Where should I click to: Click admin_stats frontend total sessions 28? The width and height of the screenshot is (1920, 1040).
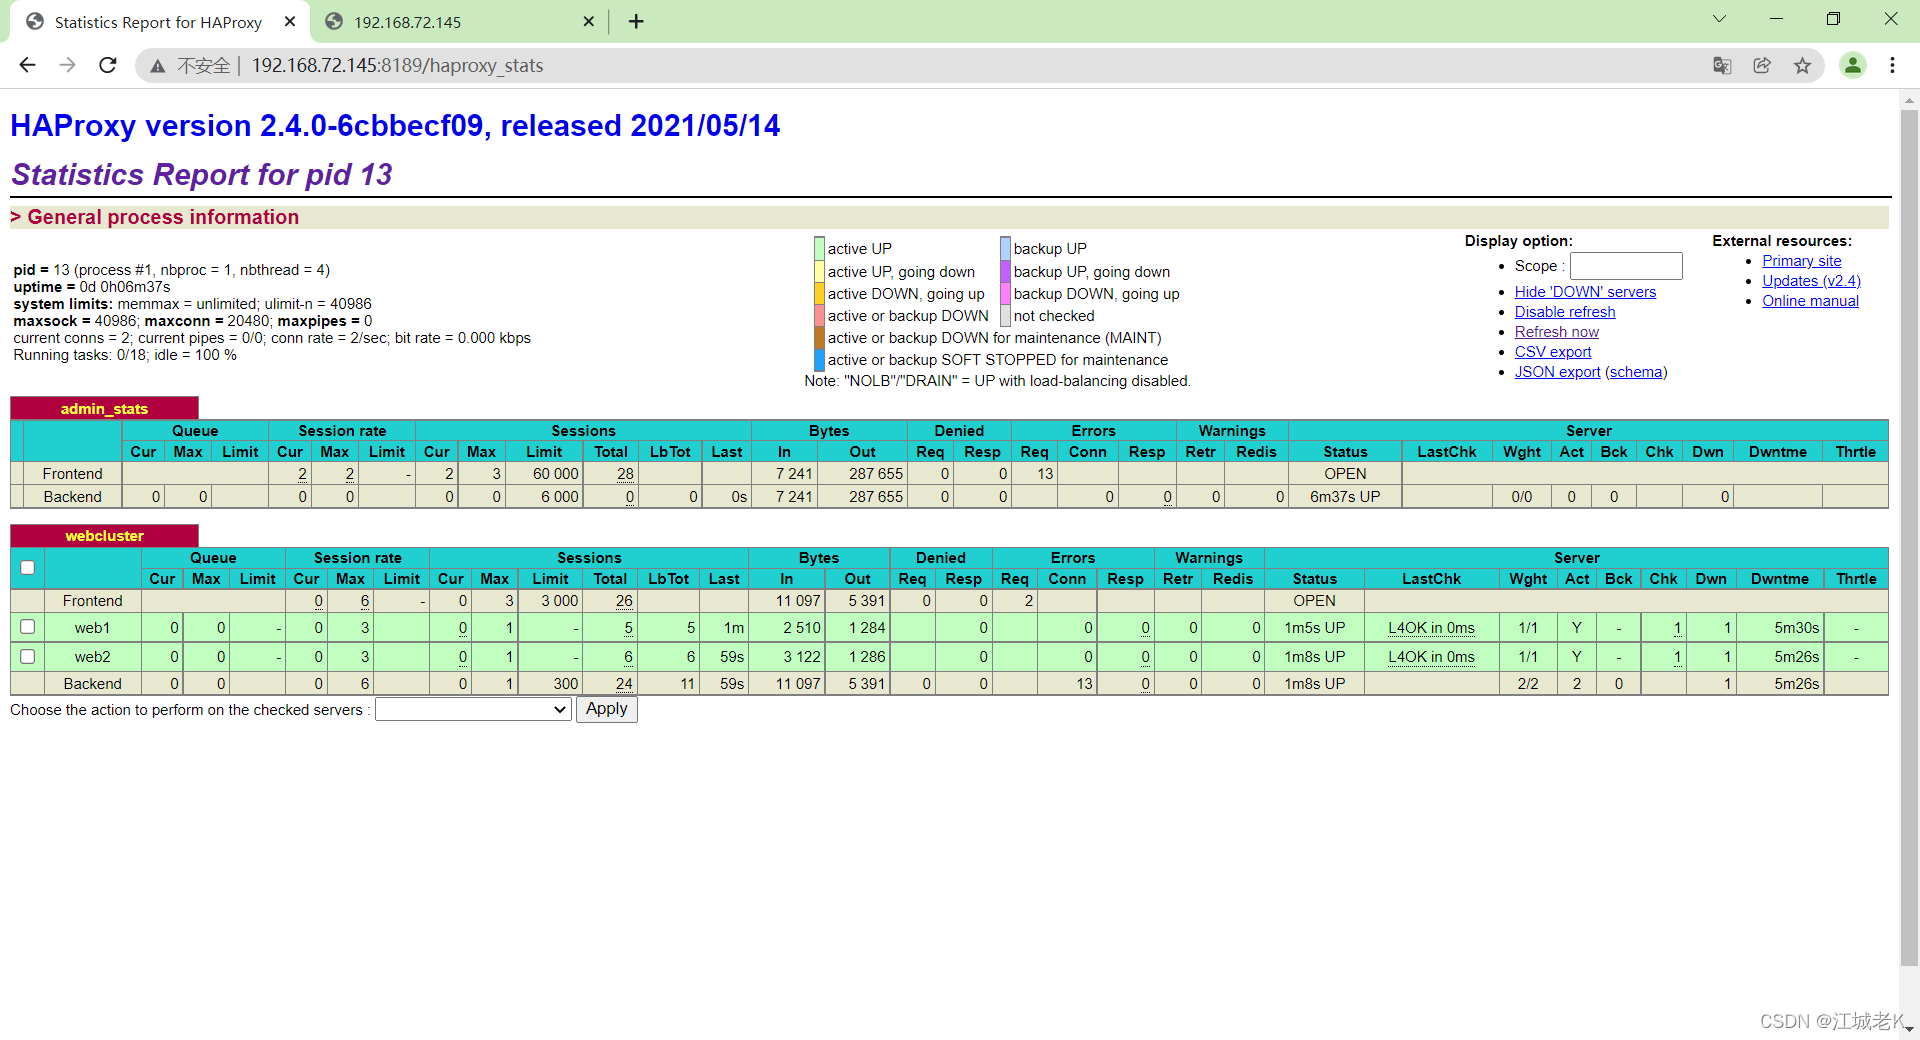click(625, 474)
